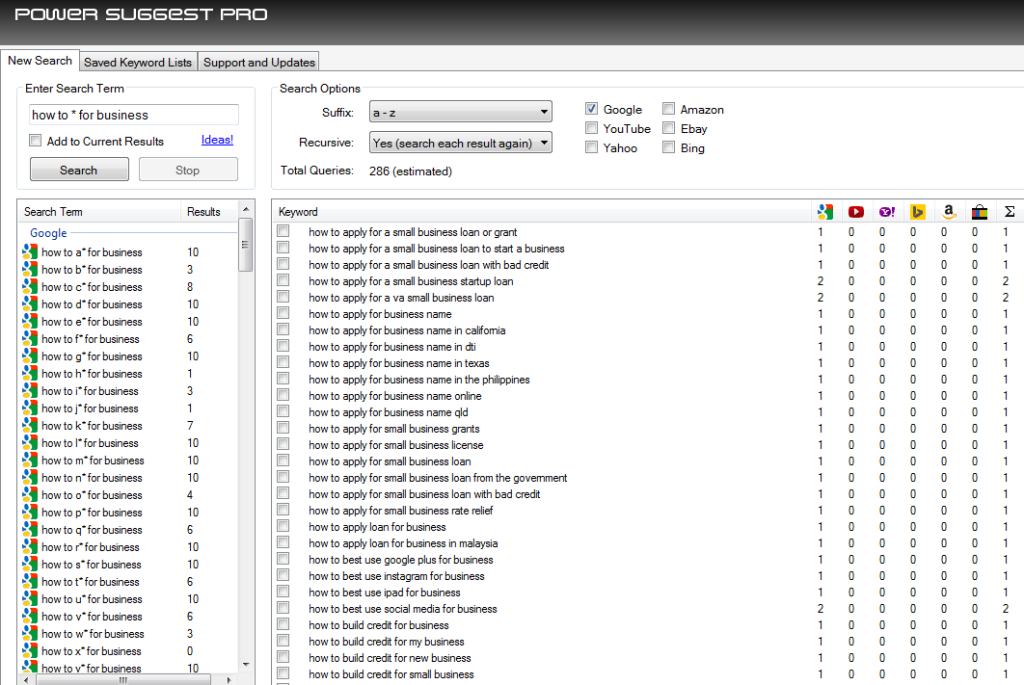This screenshot has width=1024, height=685.
Task: Click Google icon beside 'how to f* for business'
Action: pos(30,339)
